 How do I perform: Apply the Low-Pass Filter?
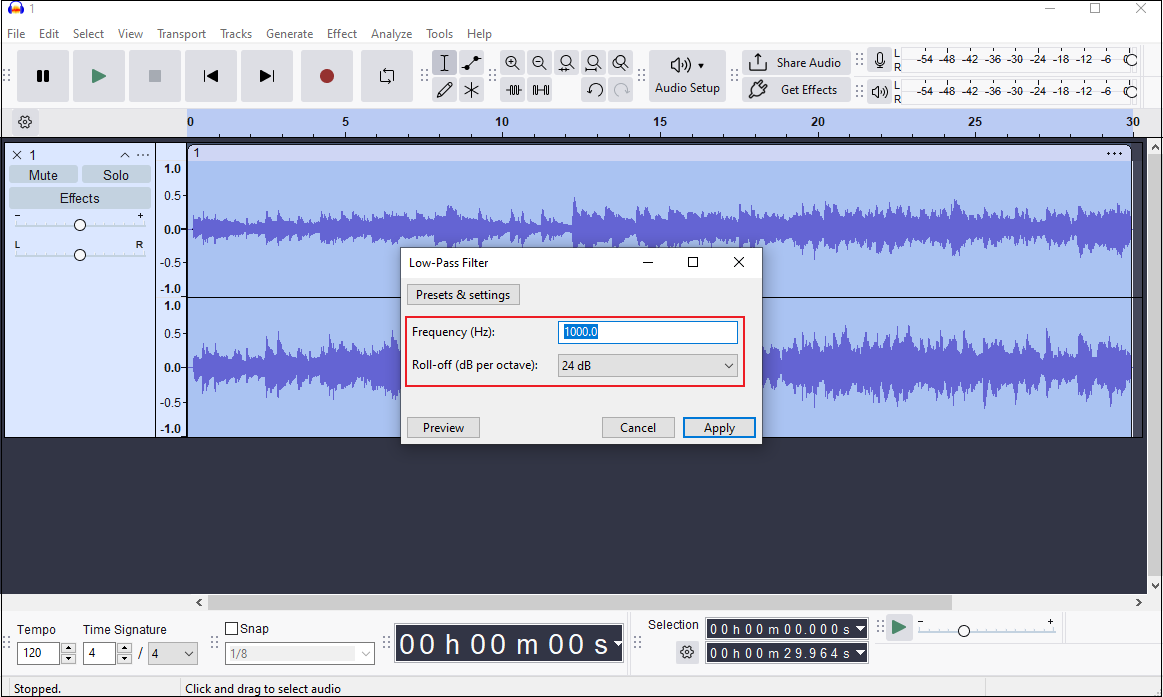click(719, 427)
